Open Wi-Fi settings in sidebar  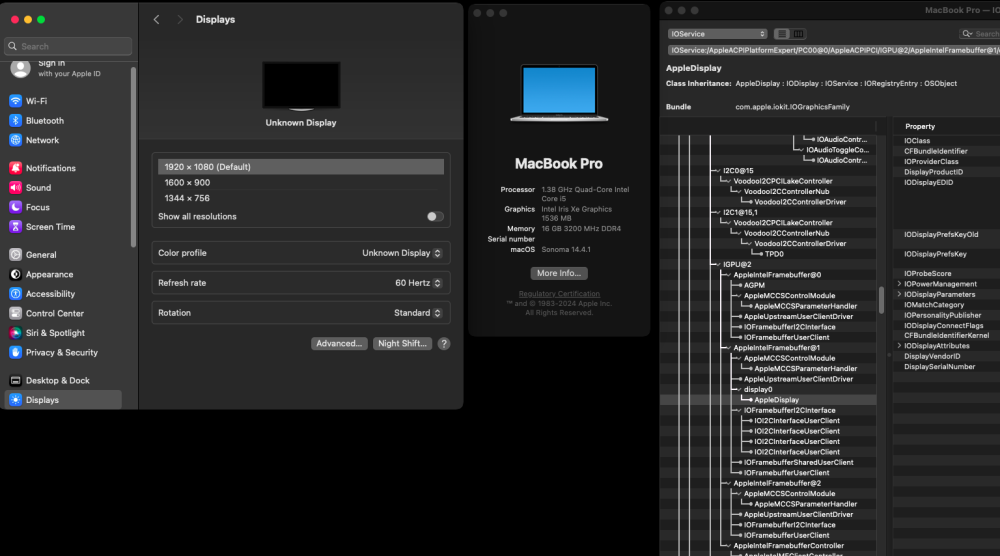tap(36, 101)
